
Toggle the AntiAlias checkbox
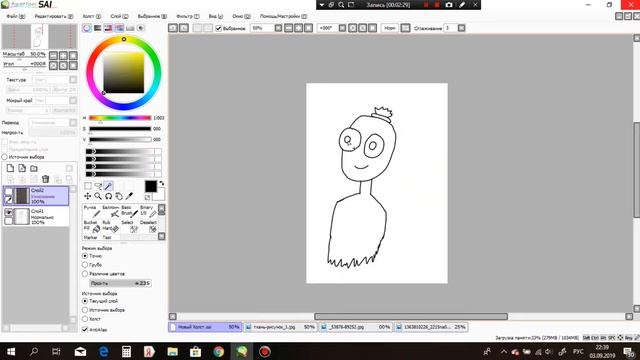pyautogui.click(x=85, y=329)
